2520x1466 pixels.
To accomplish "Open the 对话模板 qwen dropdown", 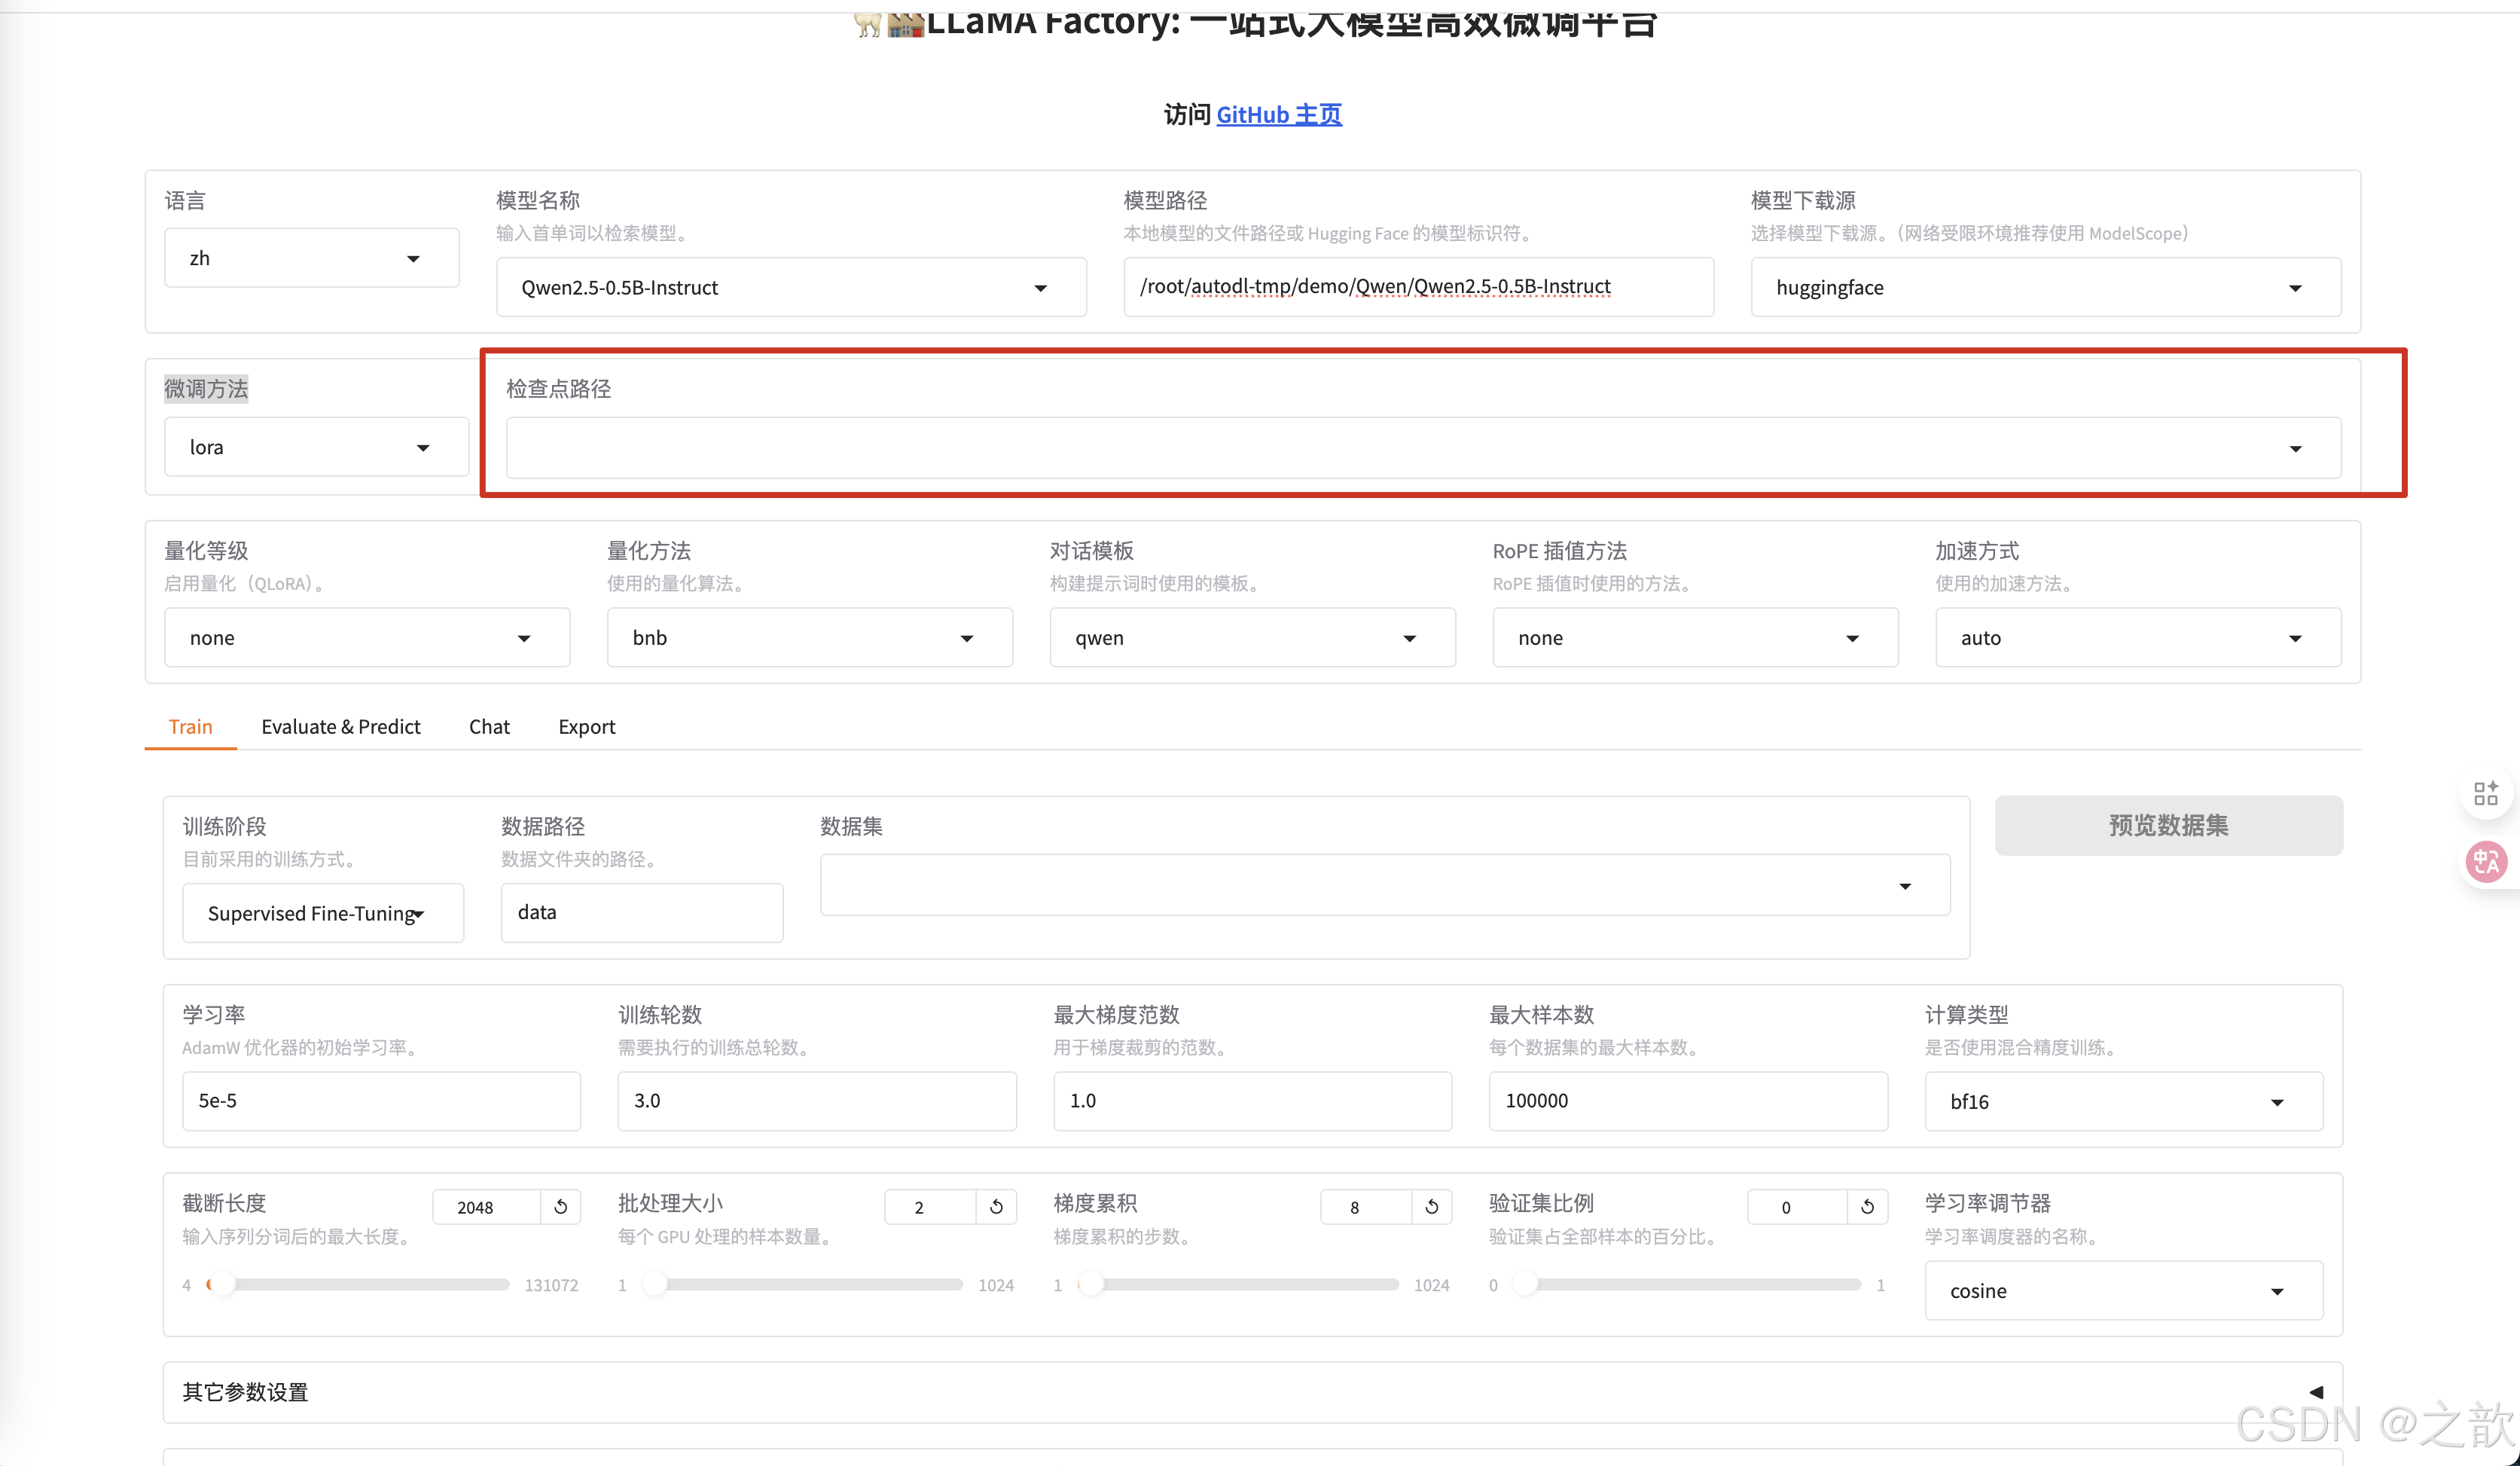I will tap(1252, 638).
